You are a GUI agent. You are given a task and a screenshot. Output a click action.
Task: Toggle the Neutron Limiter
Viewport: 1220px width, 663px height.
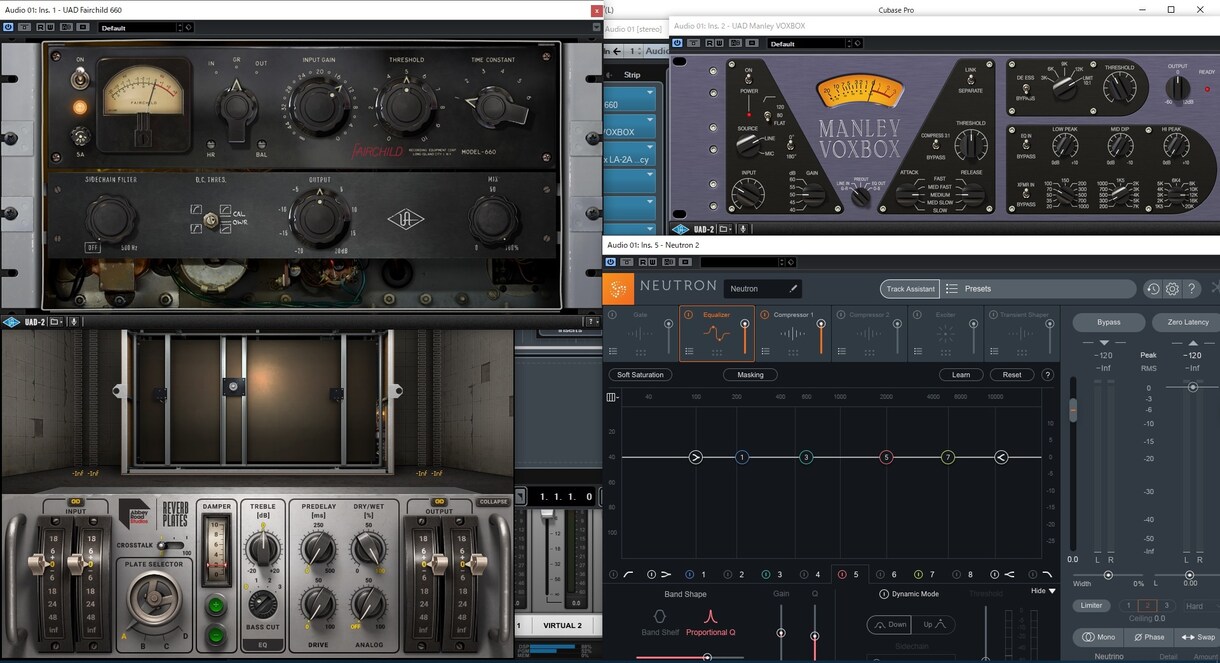coord(1092,606)
